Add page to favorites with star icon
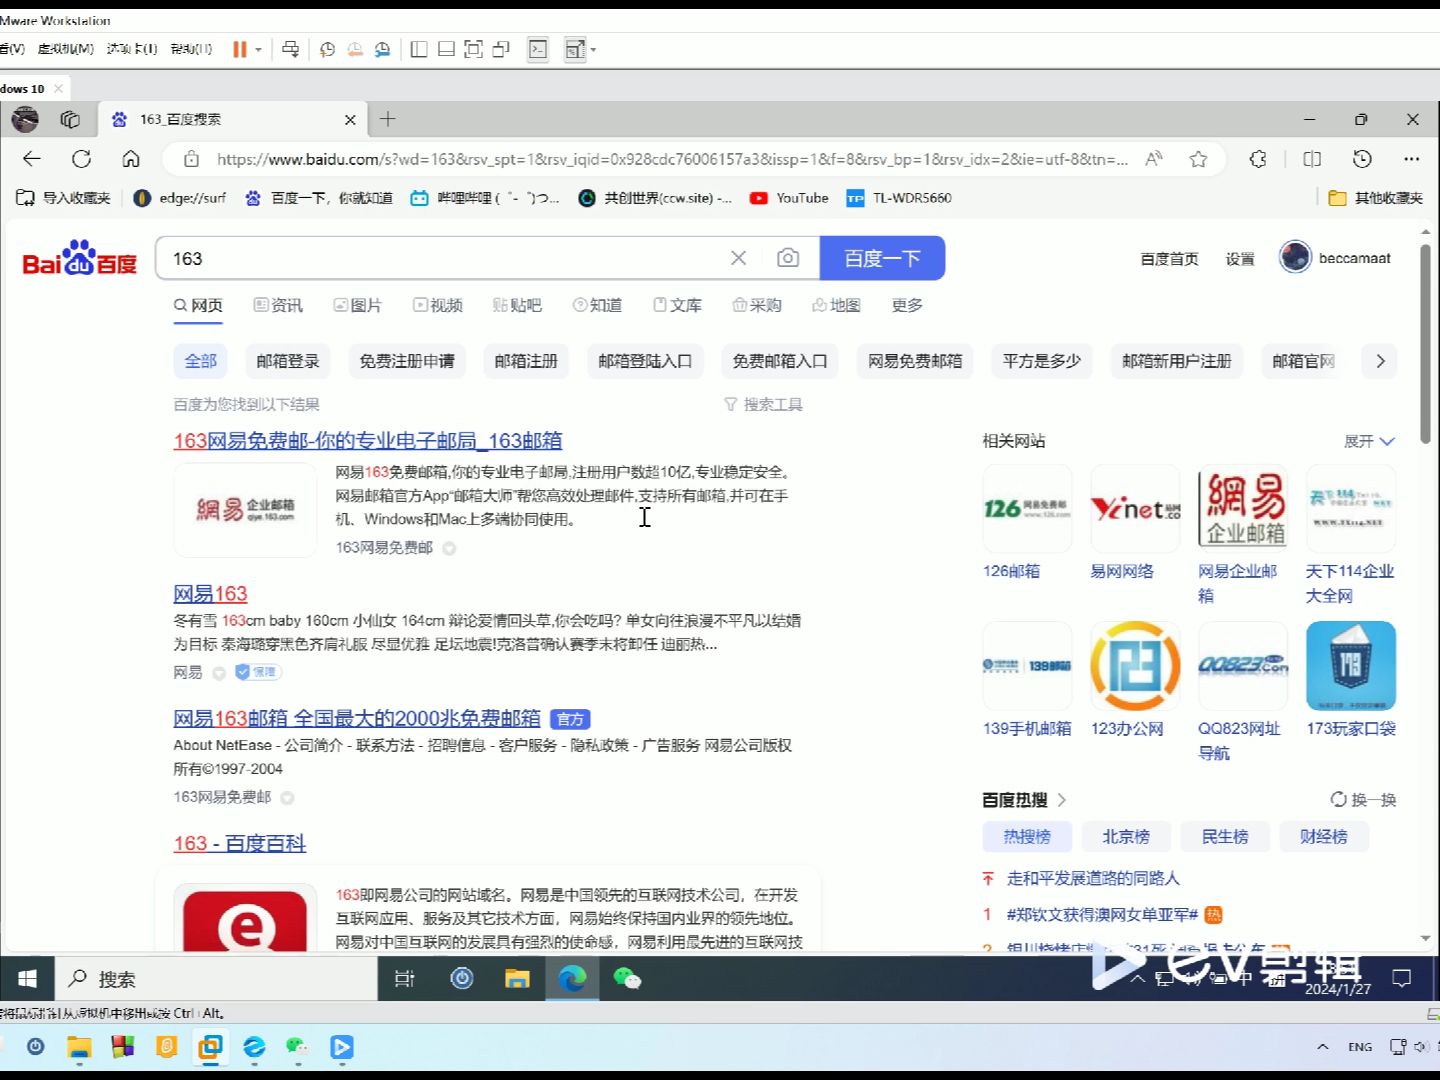The height and width of the screenshot is (1080, 1440). point(1198,159)
